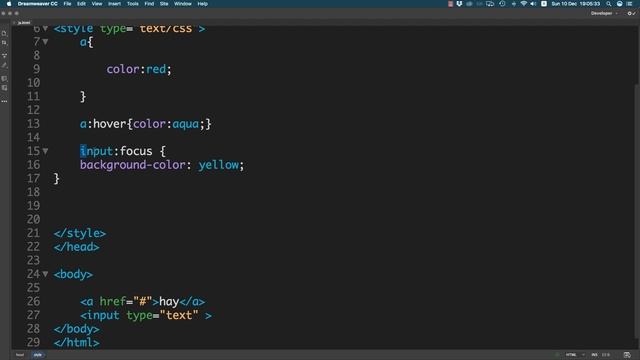Open the Notification Center list icon
Image resolution: width=640 pixels, height=360 pixels.
point(629,4)
